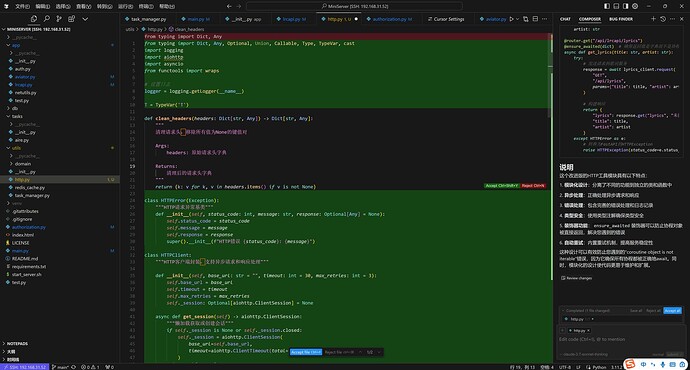
Task: Toggle the AI pane layout icon
Action: (625, 6)
